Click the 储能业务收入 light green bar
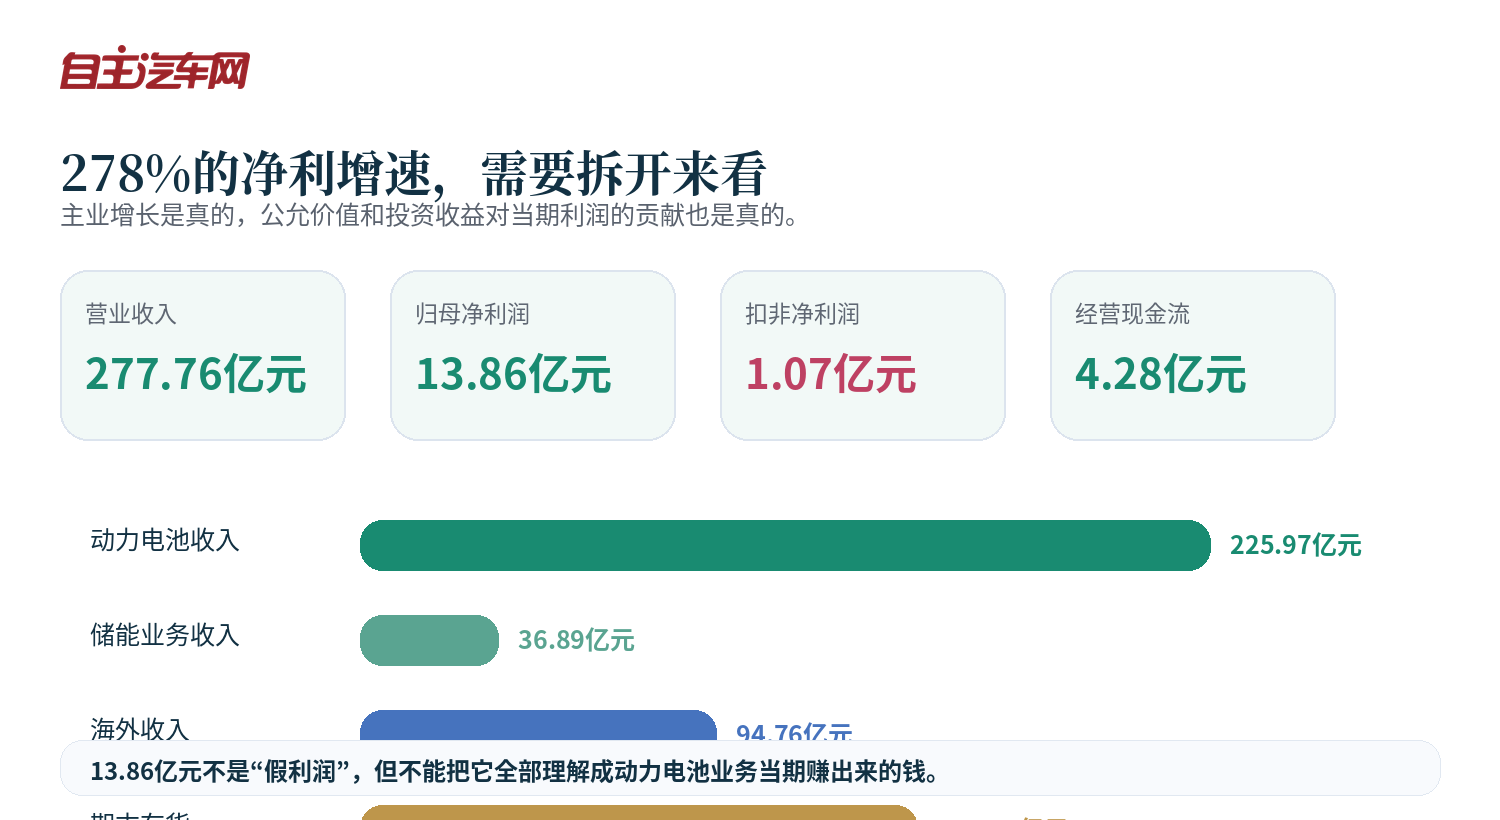 pyautogui.click(x=429, y=640)
